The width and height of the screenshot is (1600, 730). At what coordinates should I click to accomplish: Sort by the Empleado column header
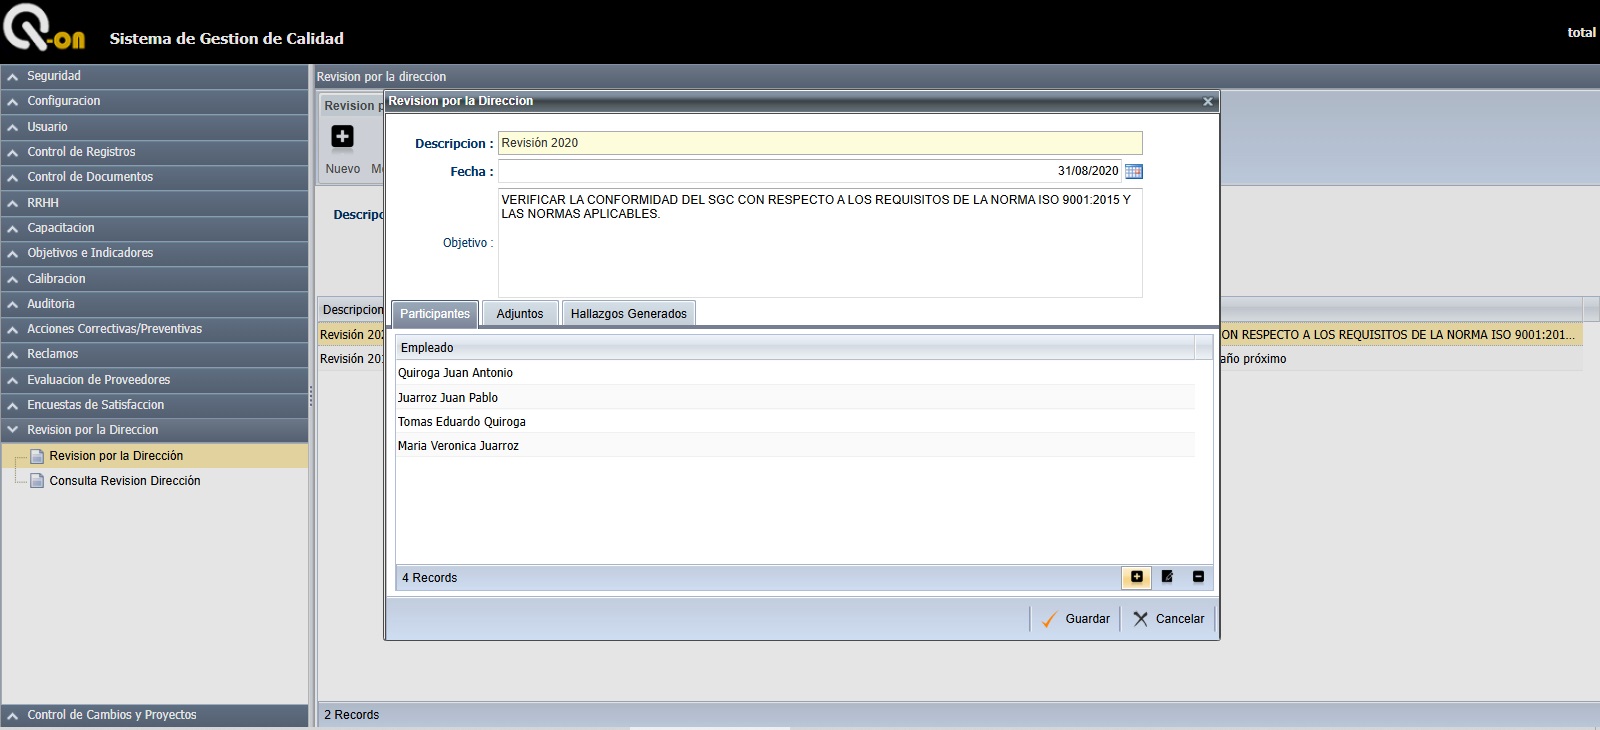[x=795, y=348]
